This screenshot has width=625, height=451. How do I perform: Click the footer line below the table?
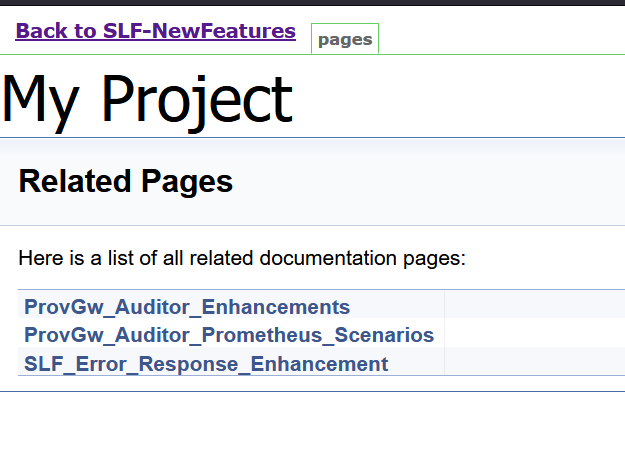point(312,391)
